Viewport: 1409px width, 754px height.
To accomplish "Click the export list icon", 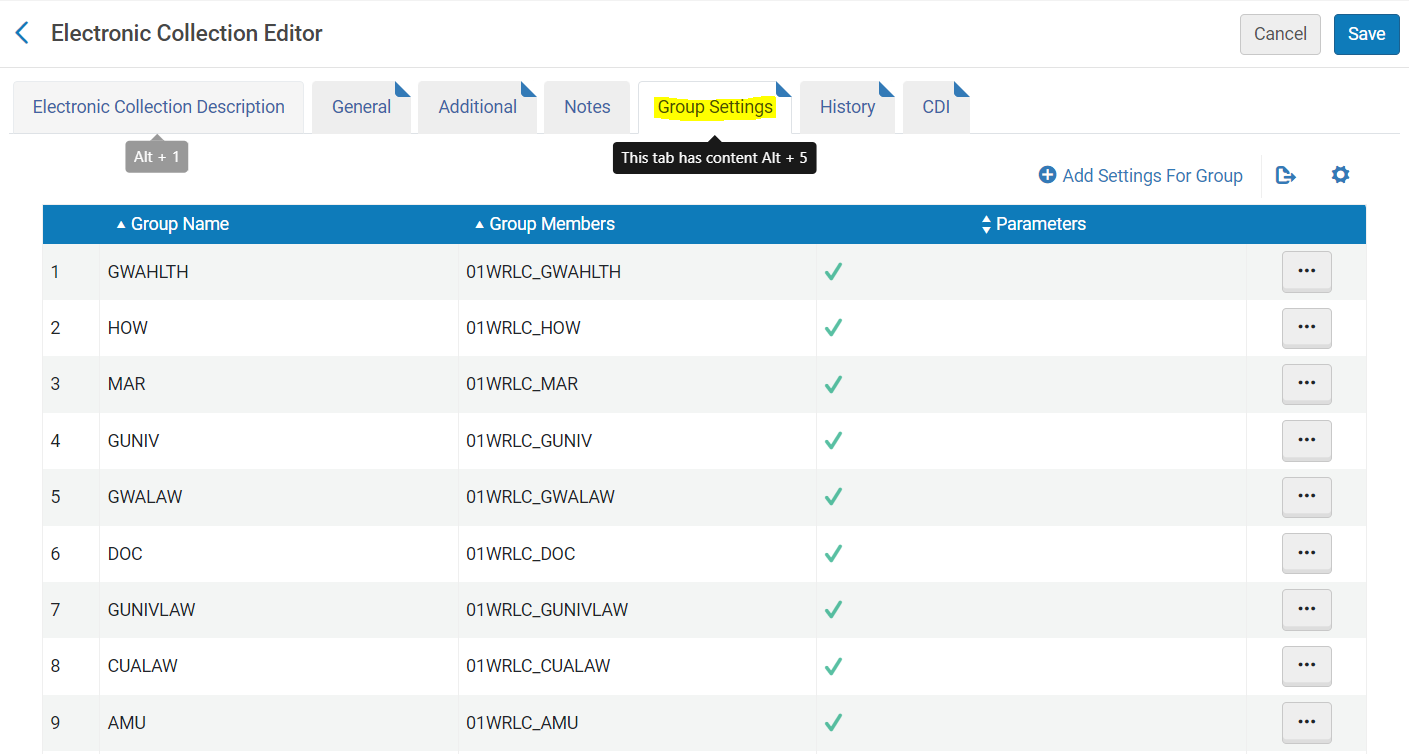I will point(1286,176).
